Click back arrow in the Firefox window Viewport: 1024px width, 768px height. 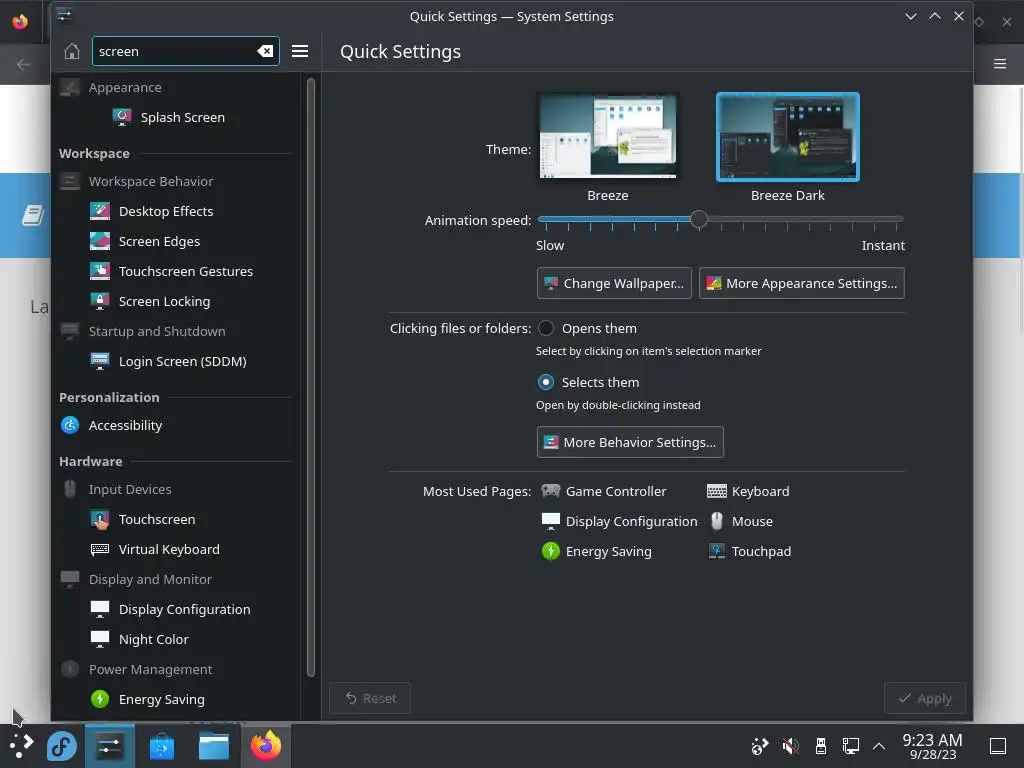tap(24, 64)
